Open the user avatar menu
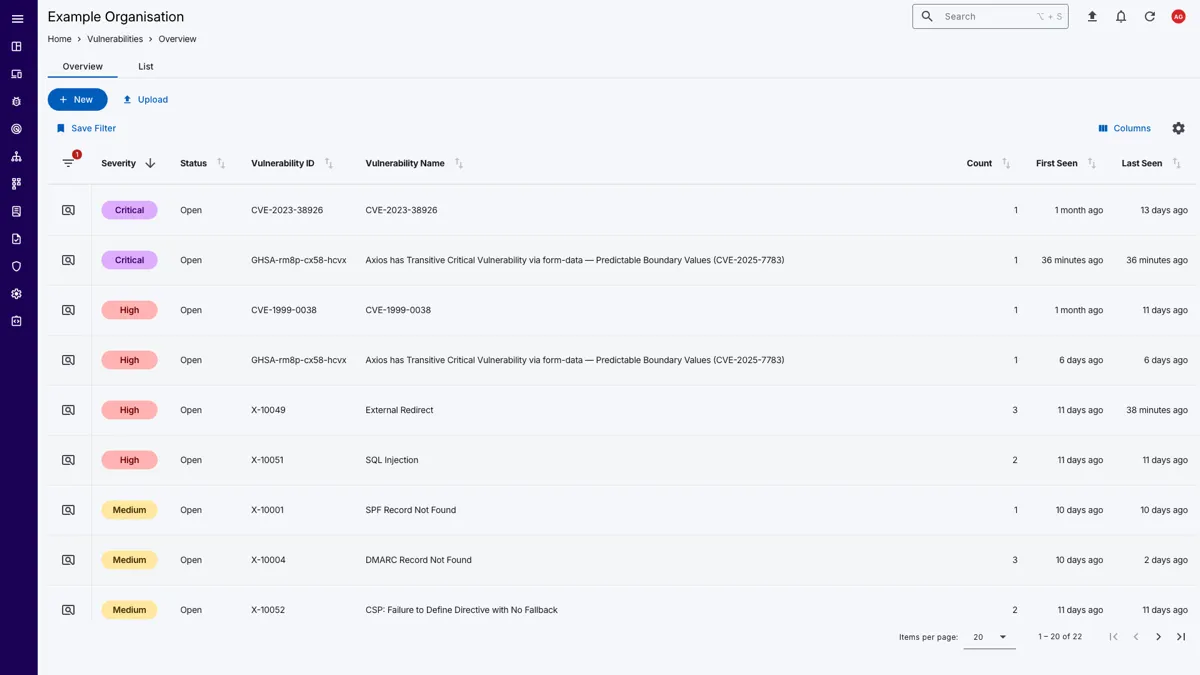 1178,17
